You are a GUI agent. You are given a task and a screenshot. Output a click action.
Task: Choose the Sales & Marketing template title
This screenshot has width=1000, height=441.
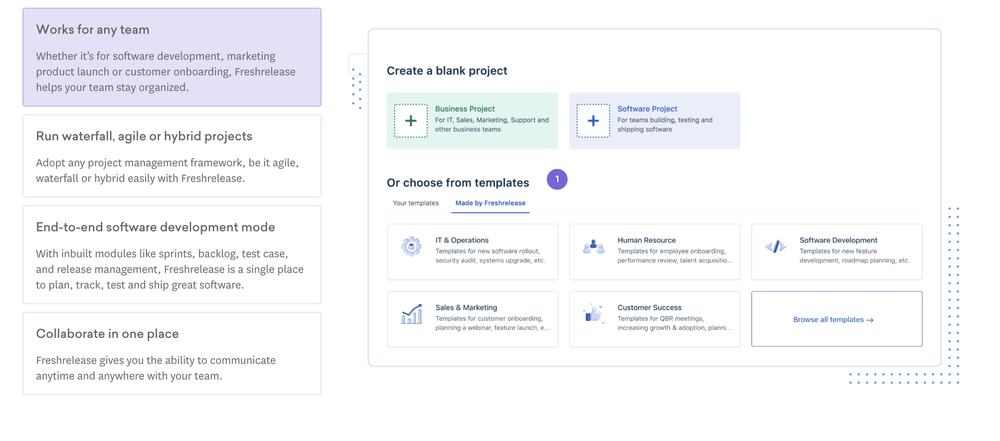coord(466,308)
